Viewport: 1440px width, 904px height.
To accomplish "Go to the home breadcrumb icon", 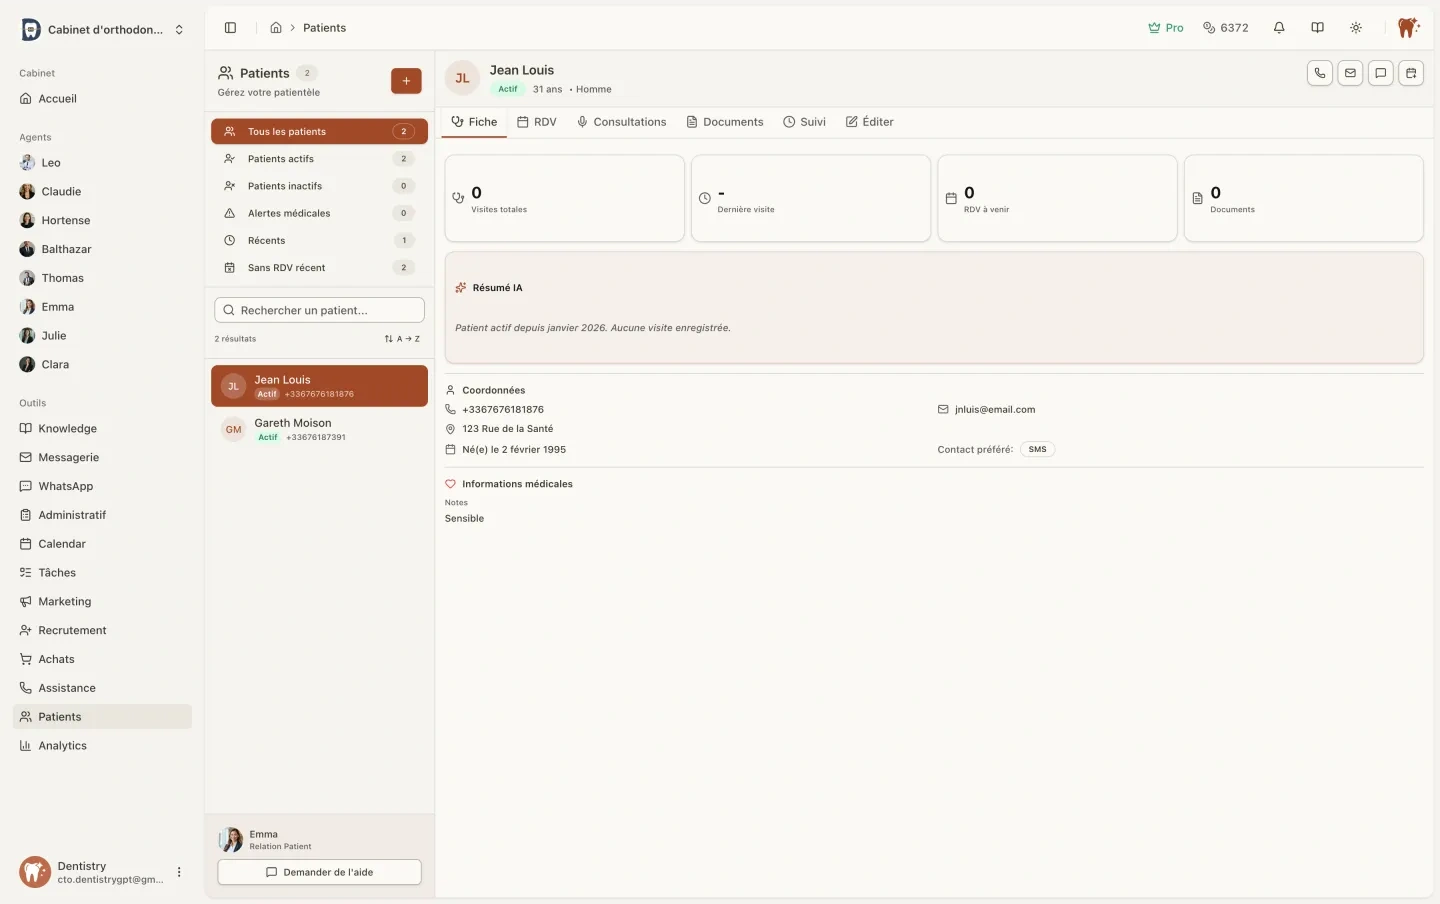I will (x=276, y=28).
